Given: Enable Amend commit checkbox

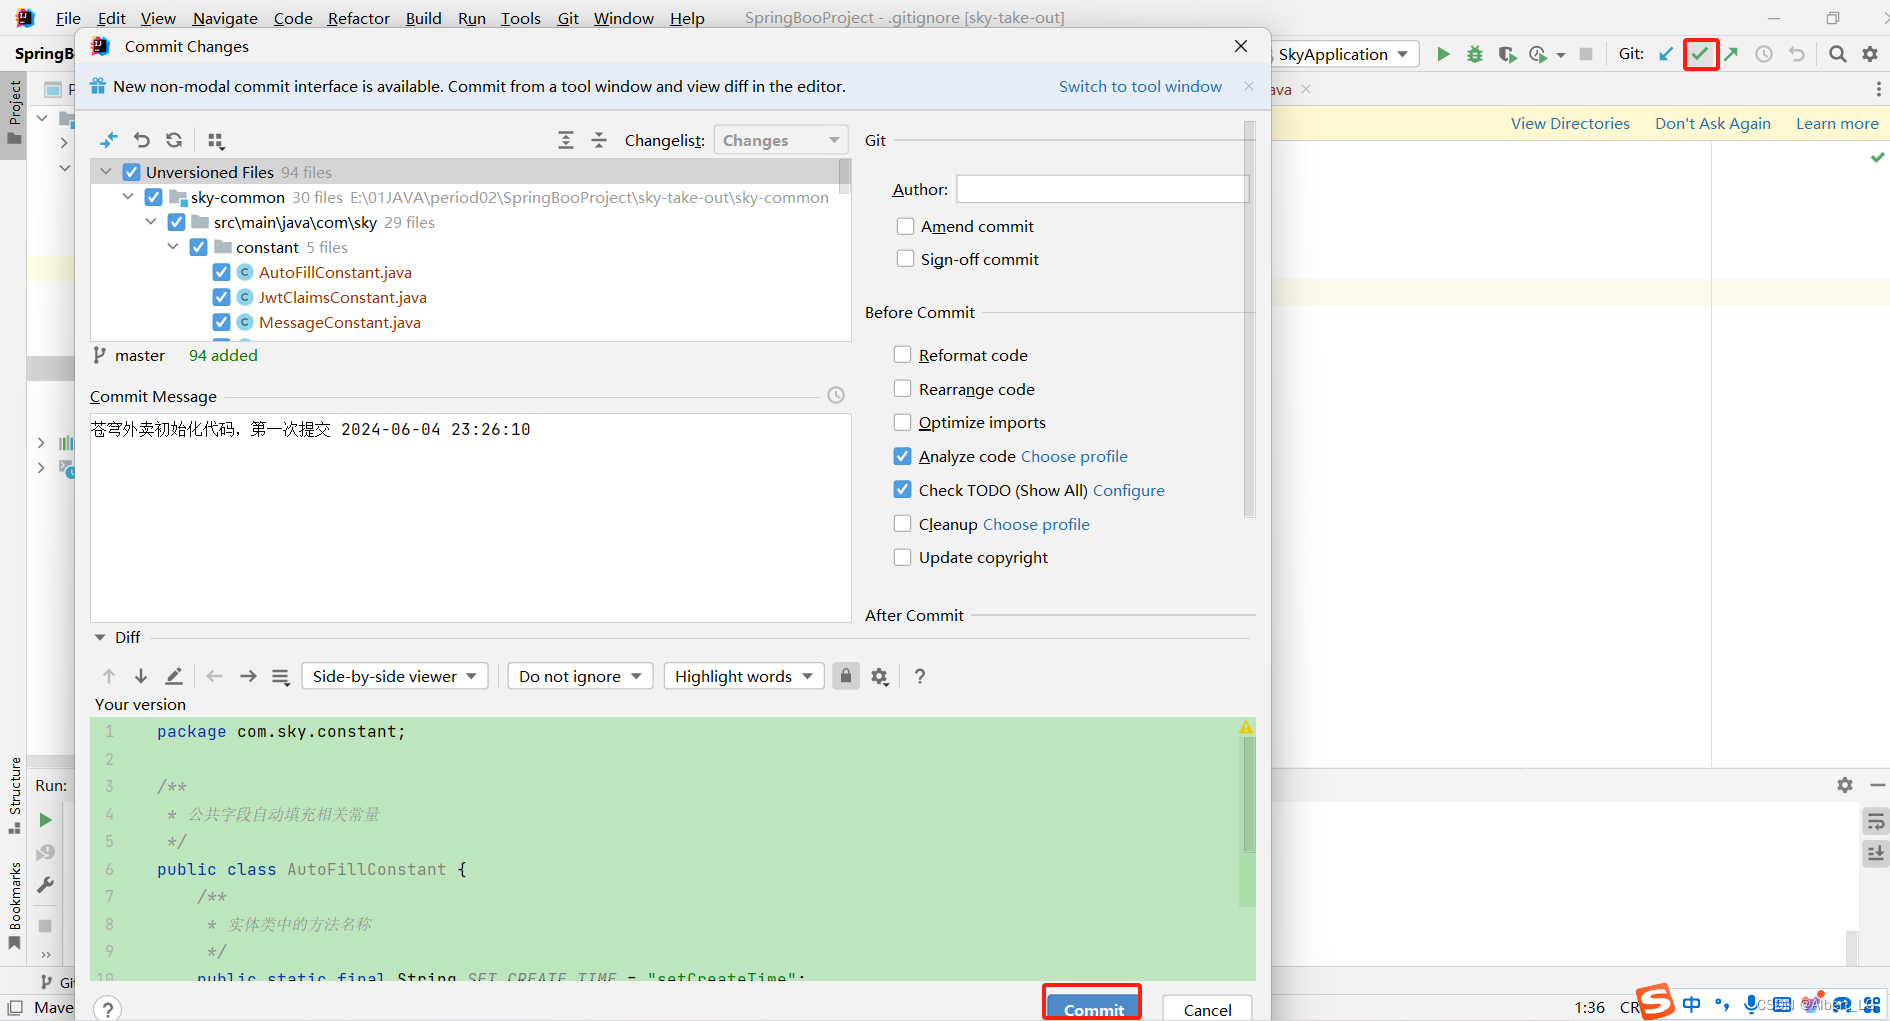Looking at the screenshot, I should point(905,226).
